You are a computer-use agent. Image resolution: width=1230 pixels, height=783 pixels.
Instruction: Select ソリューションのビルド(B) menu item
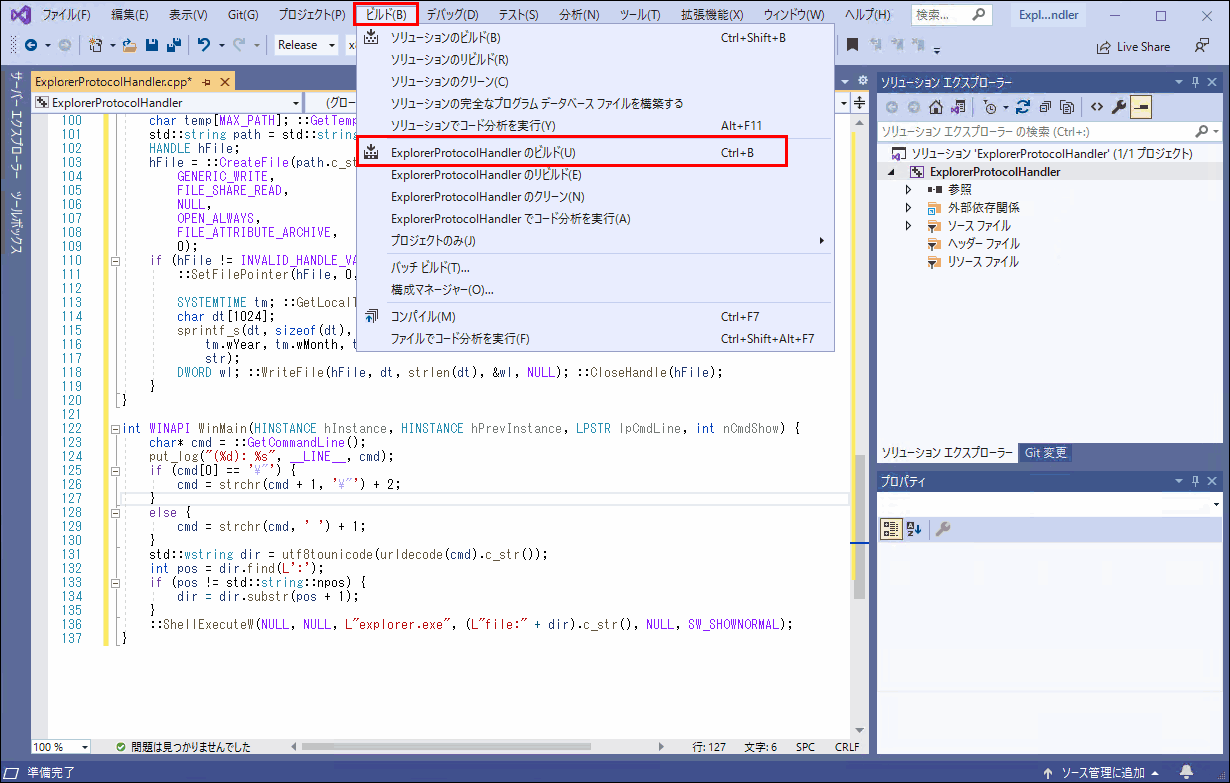point(595,38)
